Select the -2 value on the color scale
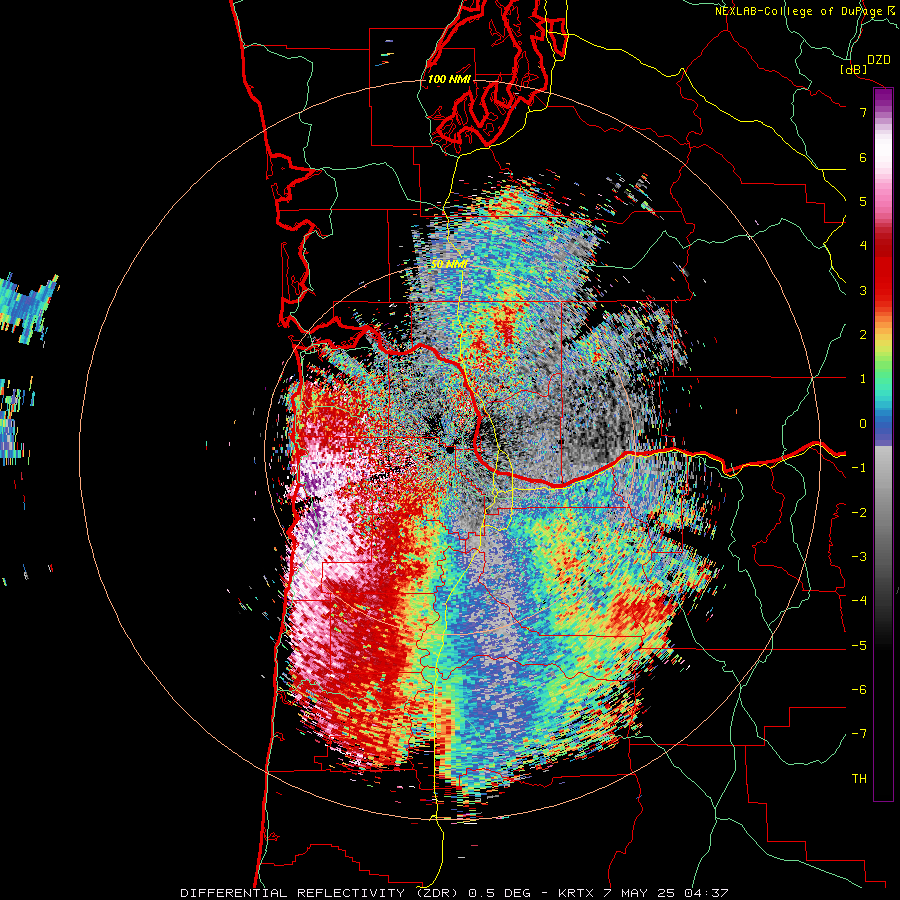 pyautogui.click(x=859, y=512)
